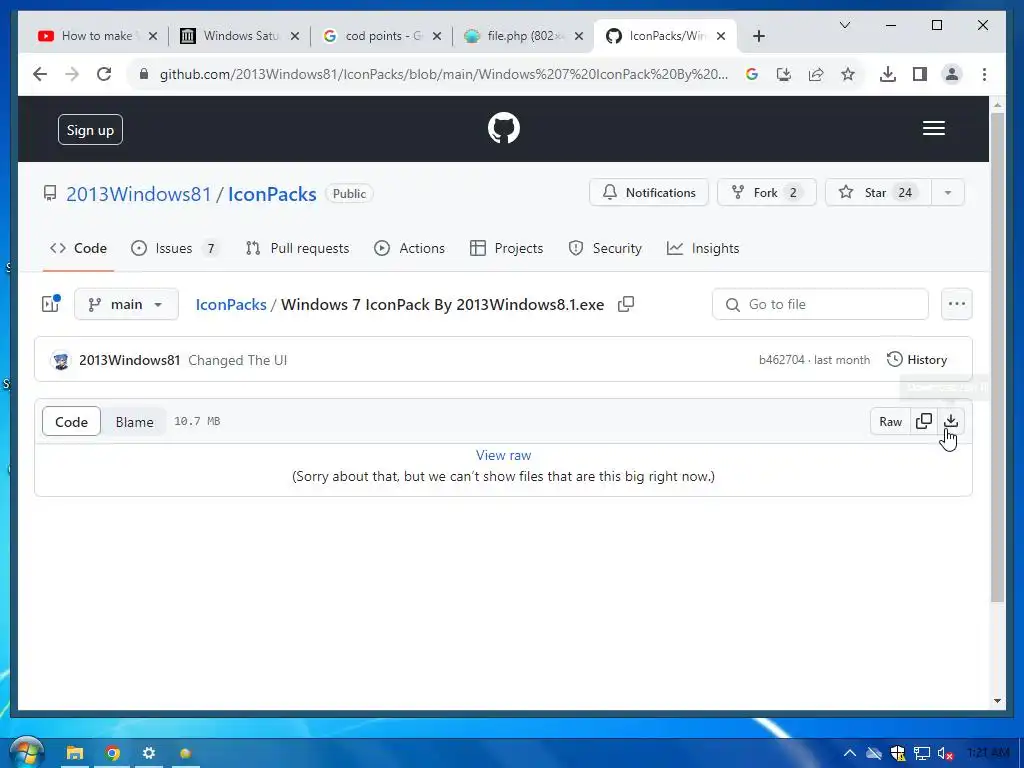Click the install app icon in address bar
Viewport: 1024px width, 768px height.
[784, 74]
